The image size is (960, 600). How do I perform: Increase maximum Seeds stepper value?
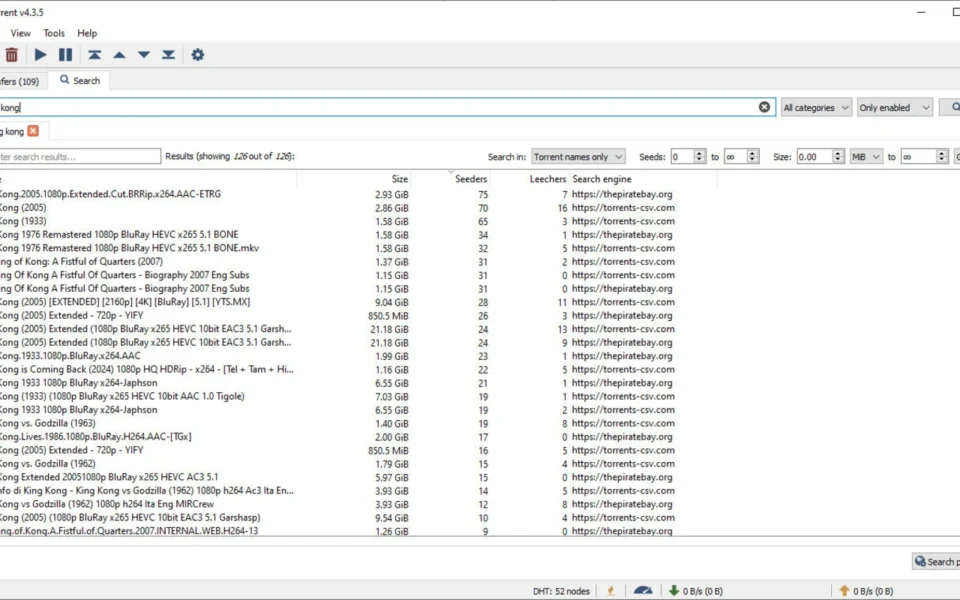[752, 153]
